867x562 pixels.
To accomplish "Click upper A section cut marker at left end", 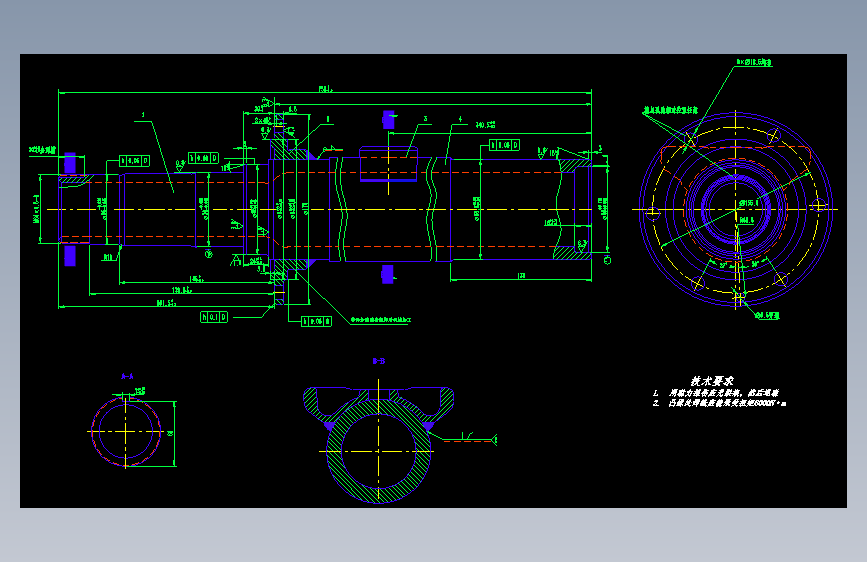I will click(x=70, y=163).
